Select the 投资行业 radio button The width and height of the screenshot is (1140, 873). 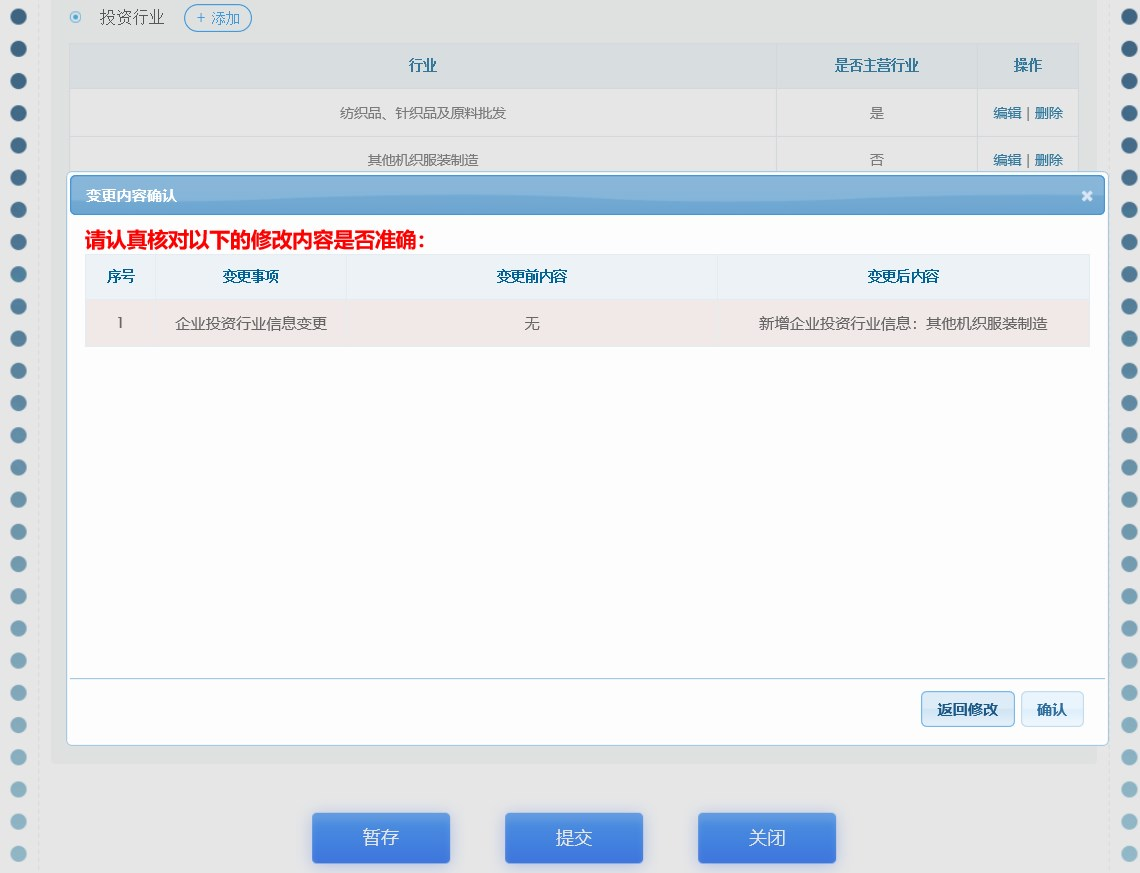(76, 18)
